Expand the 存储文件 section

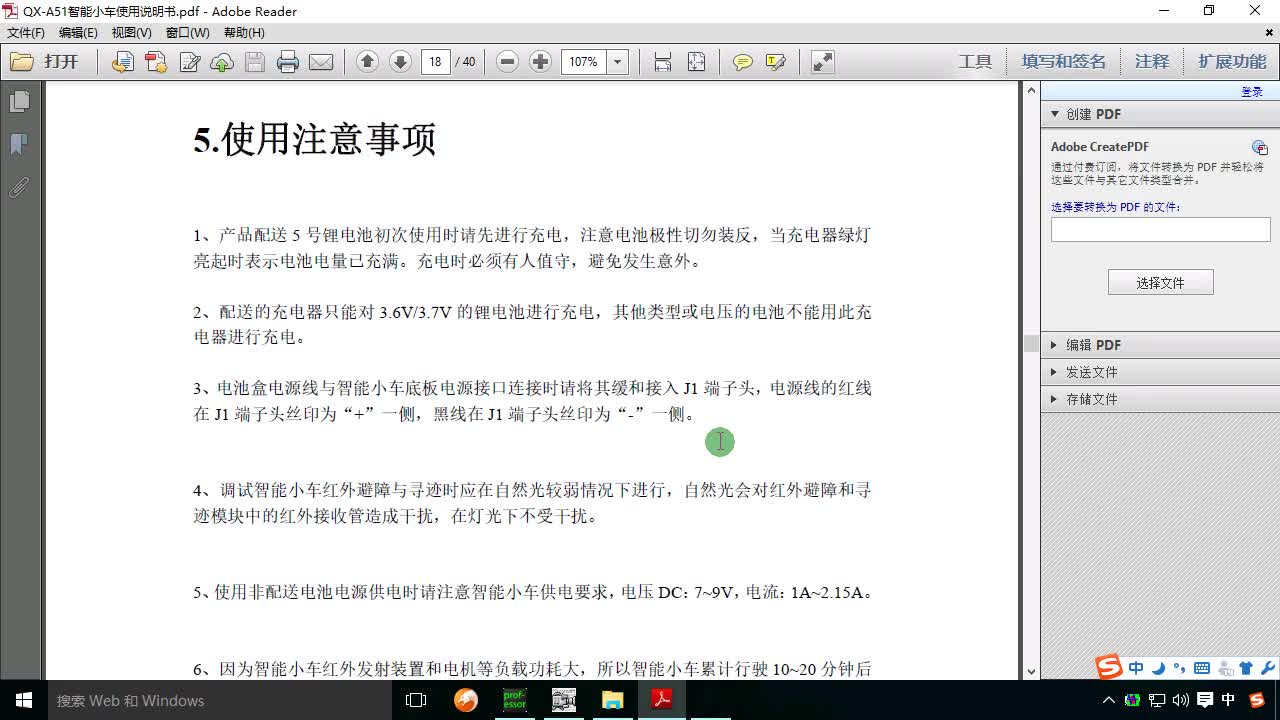pyautogui.click(x=1160, y=399)
